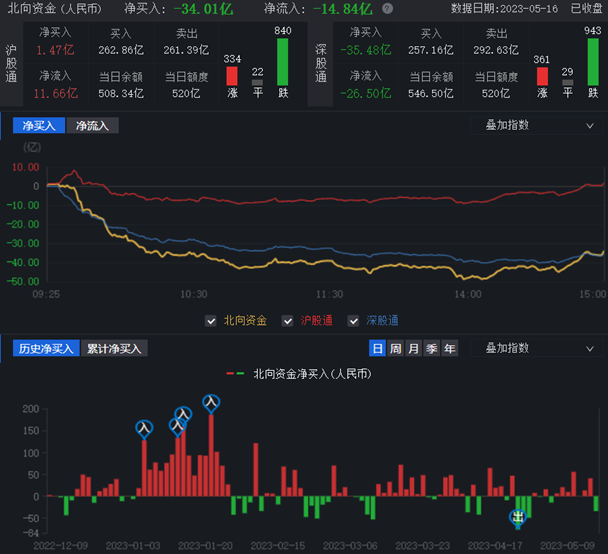Switch to the 累计净买入 tab
608x554 pixels.
114,349
